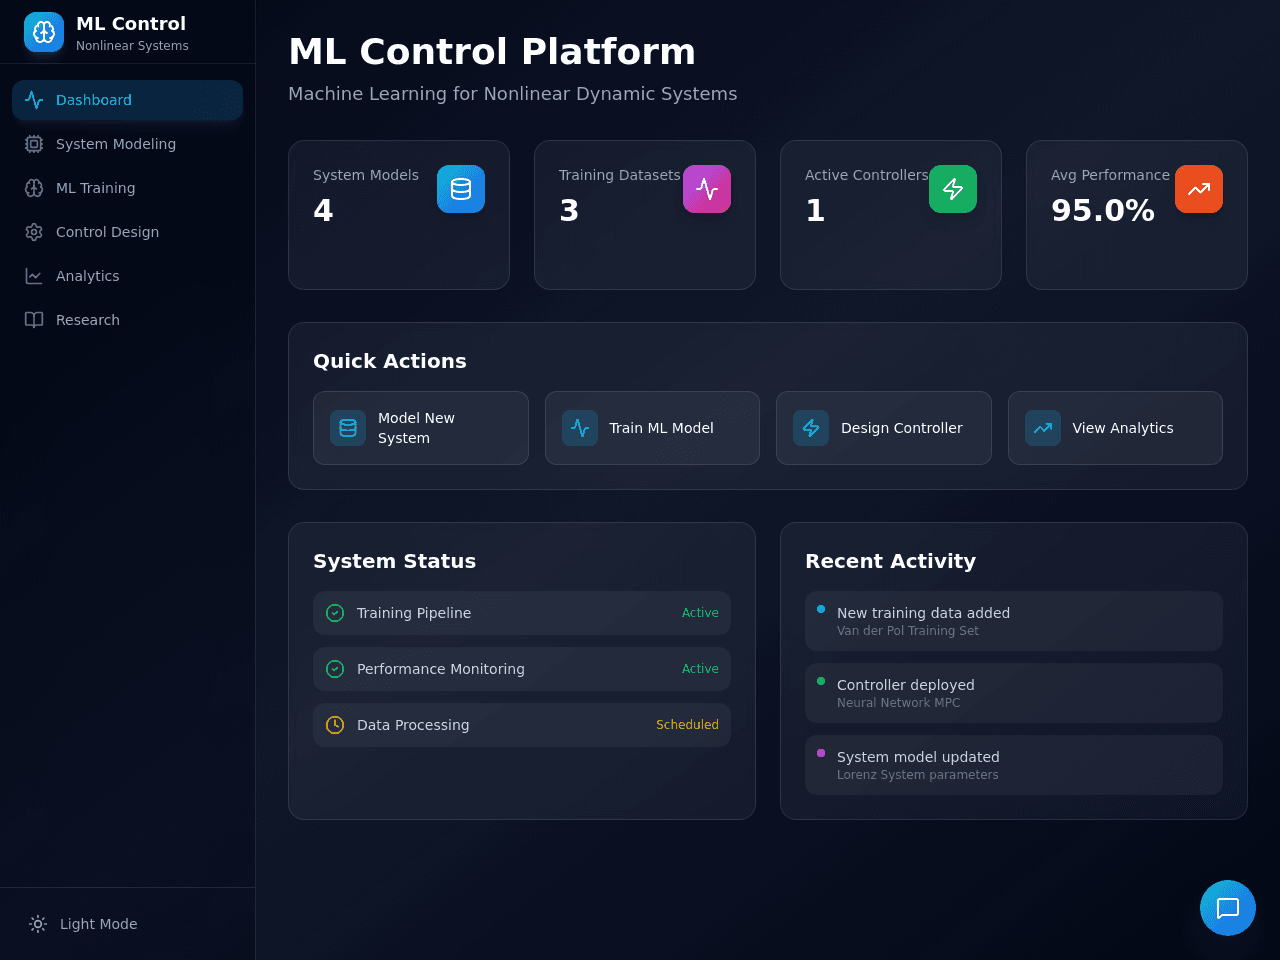The width and height of the screenshot is (1280, 960).
Task: Click the Neural Network MPC text
Action: [x=898, y=703]
